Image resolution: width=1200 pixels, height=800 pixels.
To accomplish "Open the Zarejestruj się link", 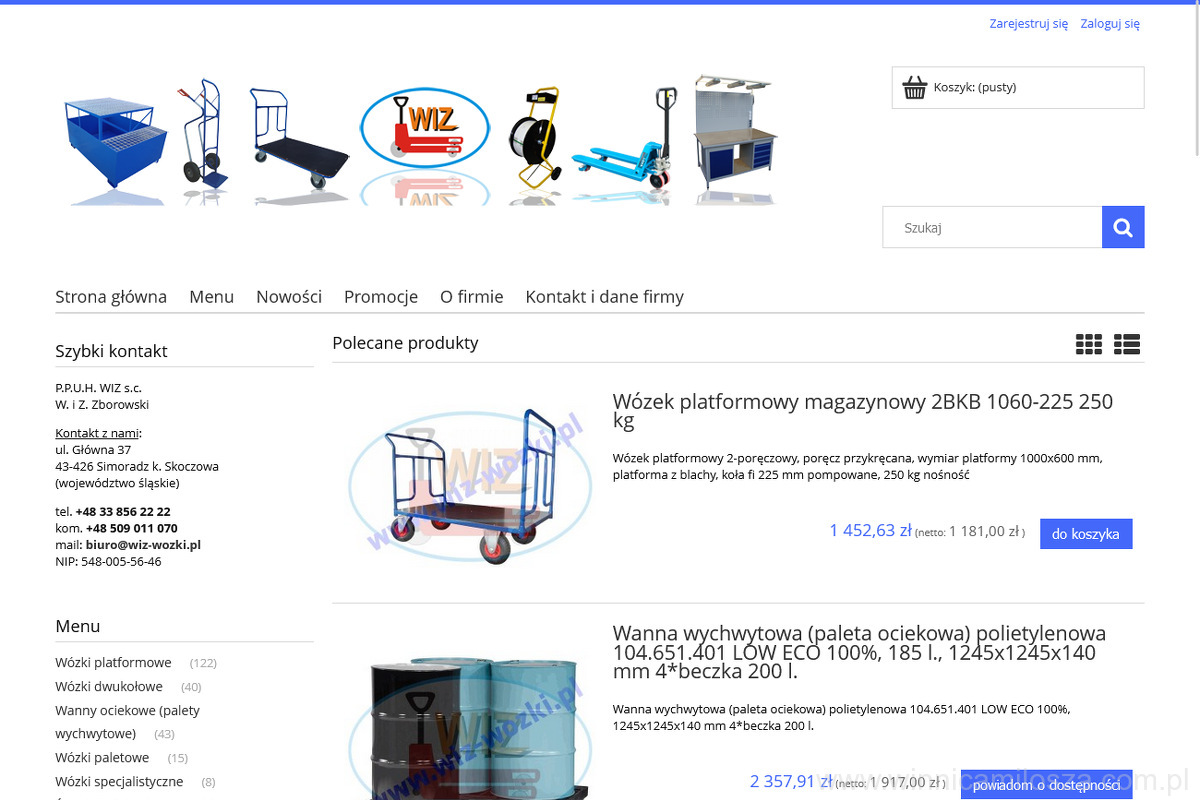I will tap(1028, 24).
